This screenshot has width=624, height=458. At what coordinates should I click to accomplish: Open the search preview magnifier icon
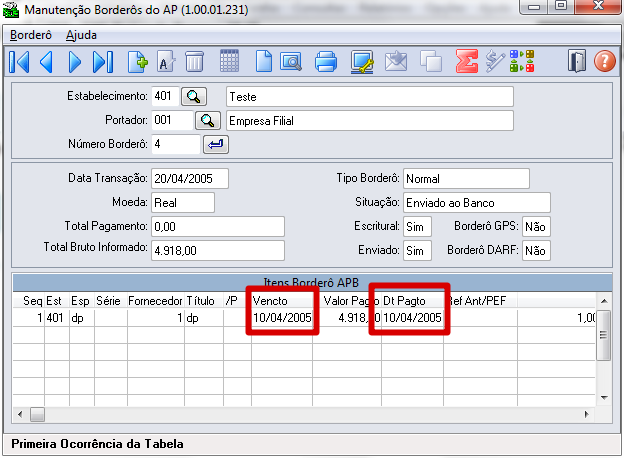tap(291, 62)
